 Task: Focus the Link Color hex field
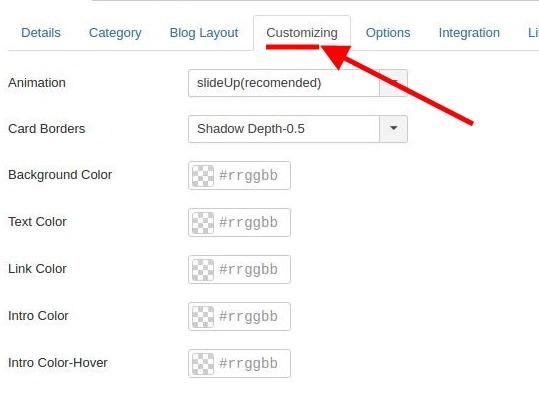pos(253,270)
